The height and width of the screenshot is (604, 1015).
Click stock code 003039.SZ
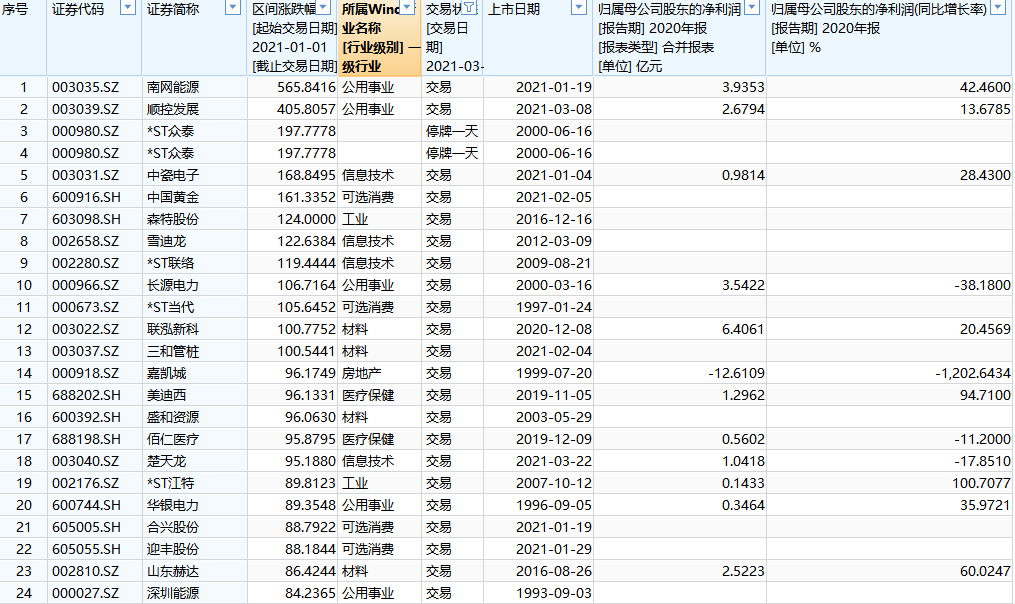pos(85,109)
